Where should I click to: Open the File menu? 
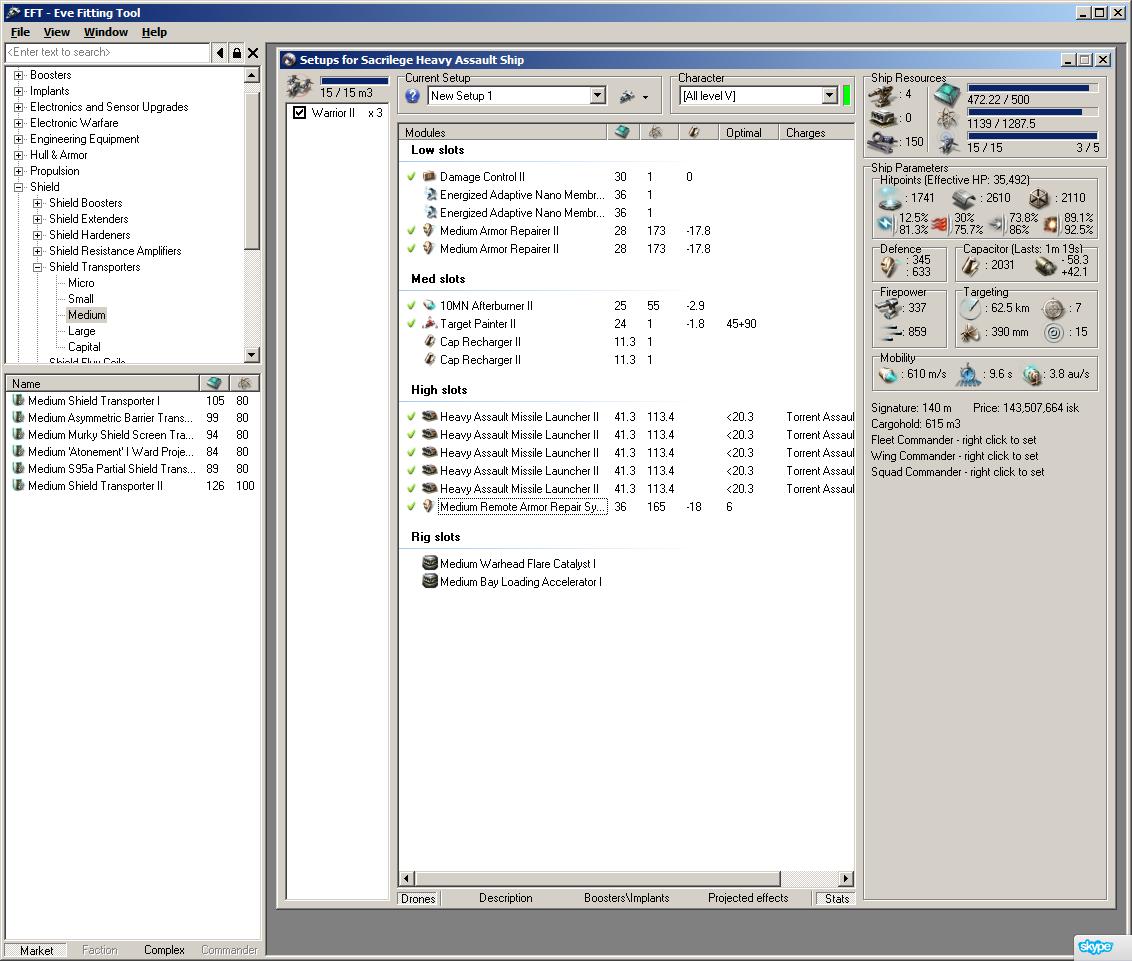(x=20, y=32)
